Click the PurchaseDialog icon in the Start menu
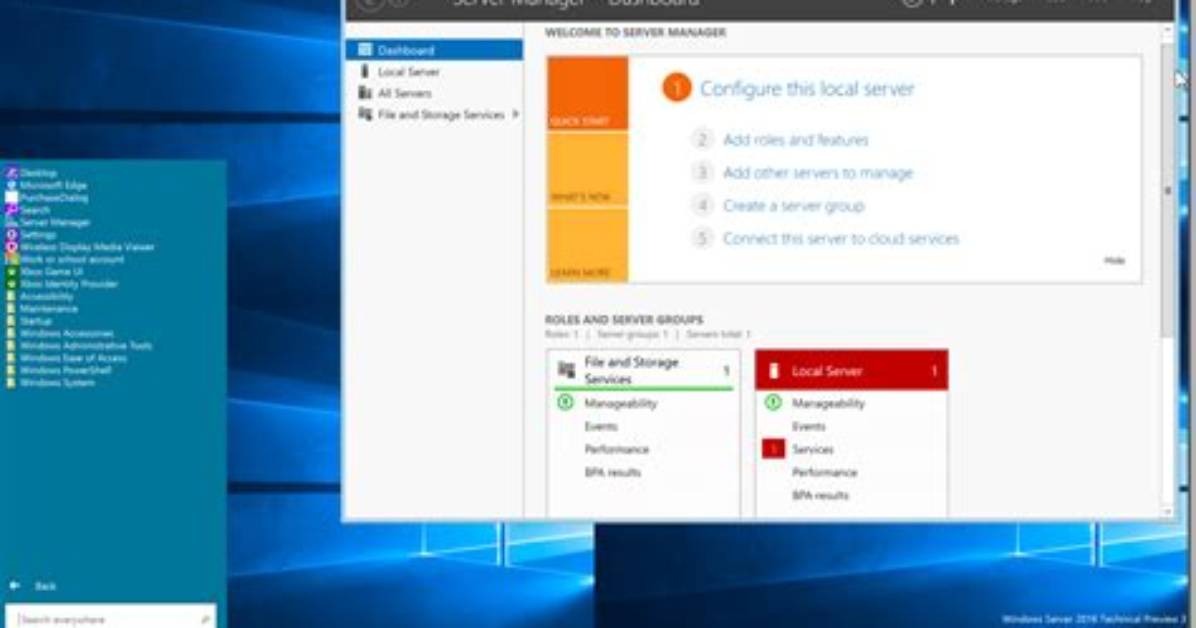This screenshot has width=1196, height=628. pos(11,198)
